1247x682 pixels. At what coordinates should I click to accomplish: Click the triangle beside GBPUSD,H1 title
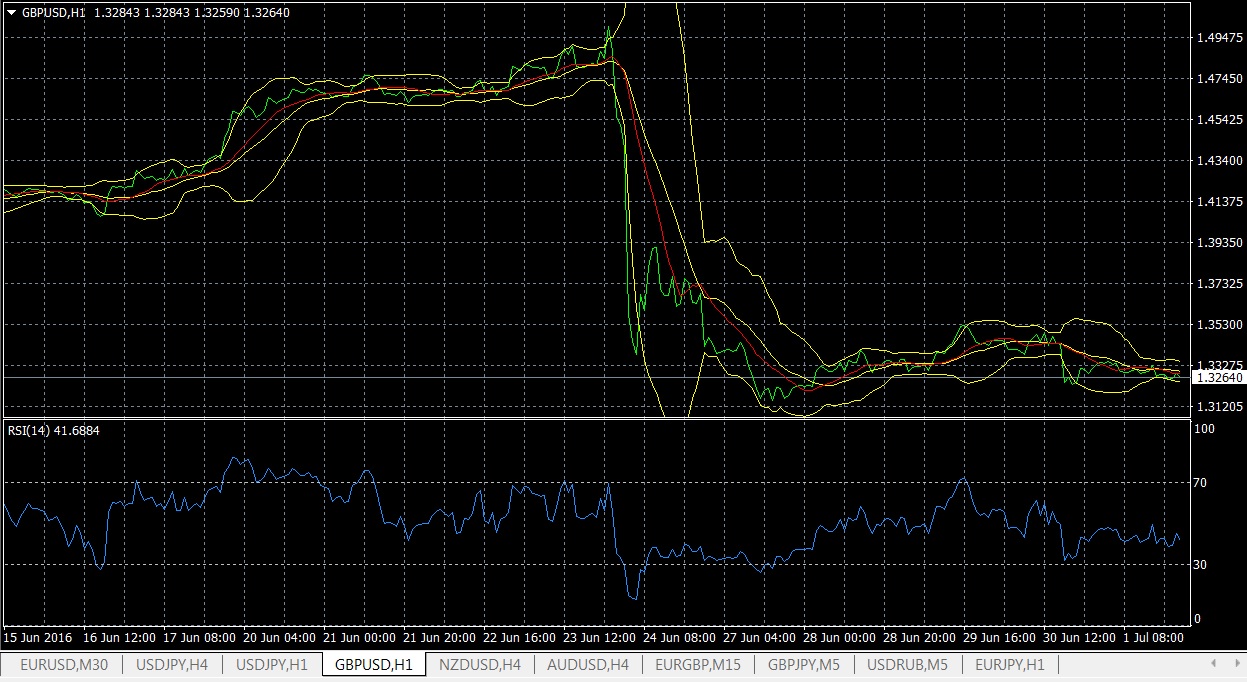pos(11,12)
